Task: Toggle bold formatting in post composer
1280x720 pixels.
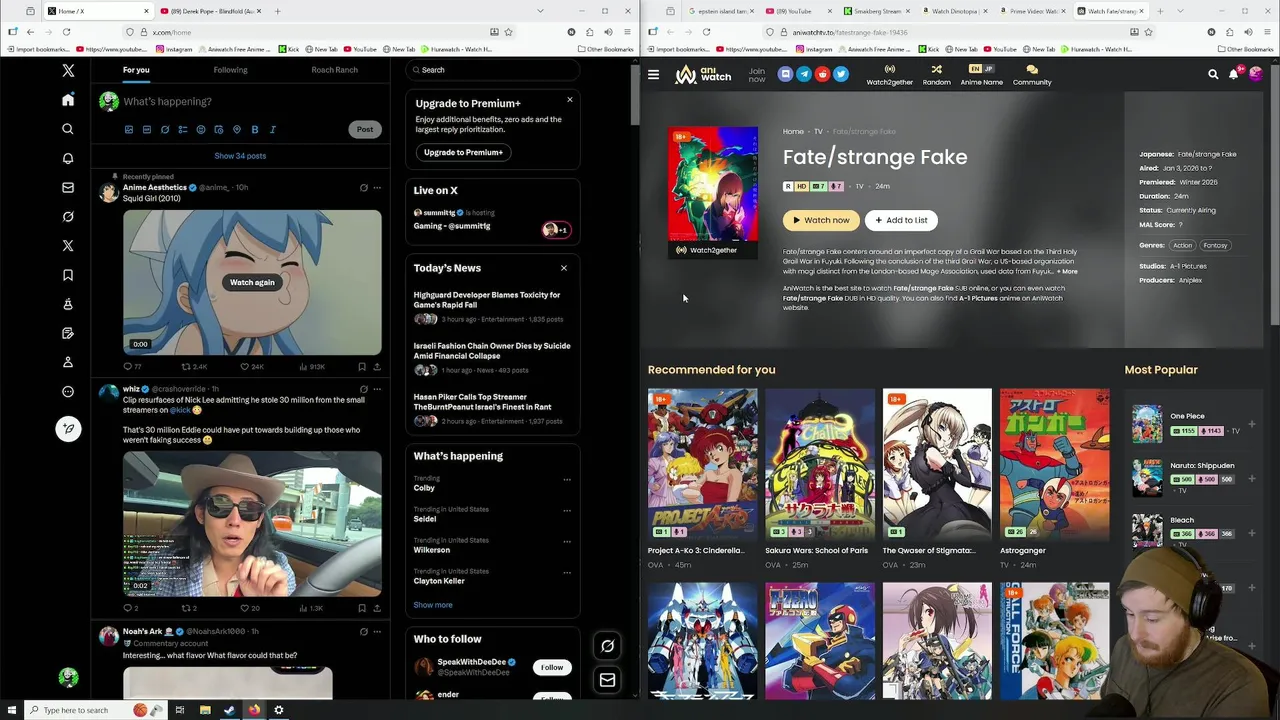Action: click(x=255, y=129)
